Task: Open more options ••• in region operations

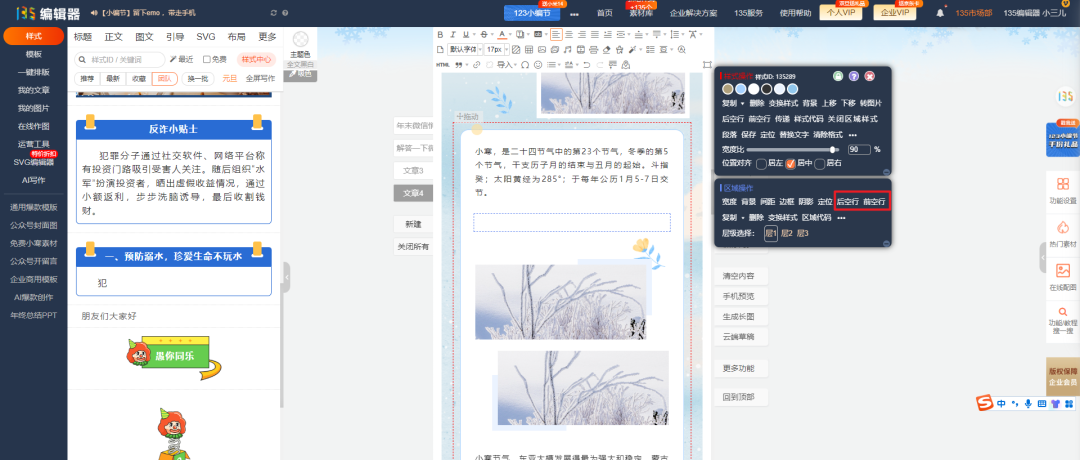Action: (841, 218)
